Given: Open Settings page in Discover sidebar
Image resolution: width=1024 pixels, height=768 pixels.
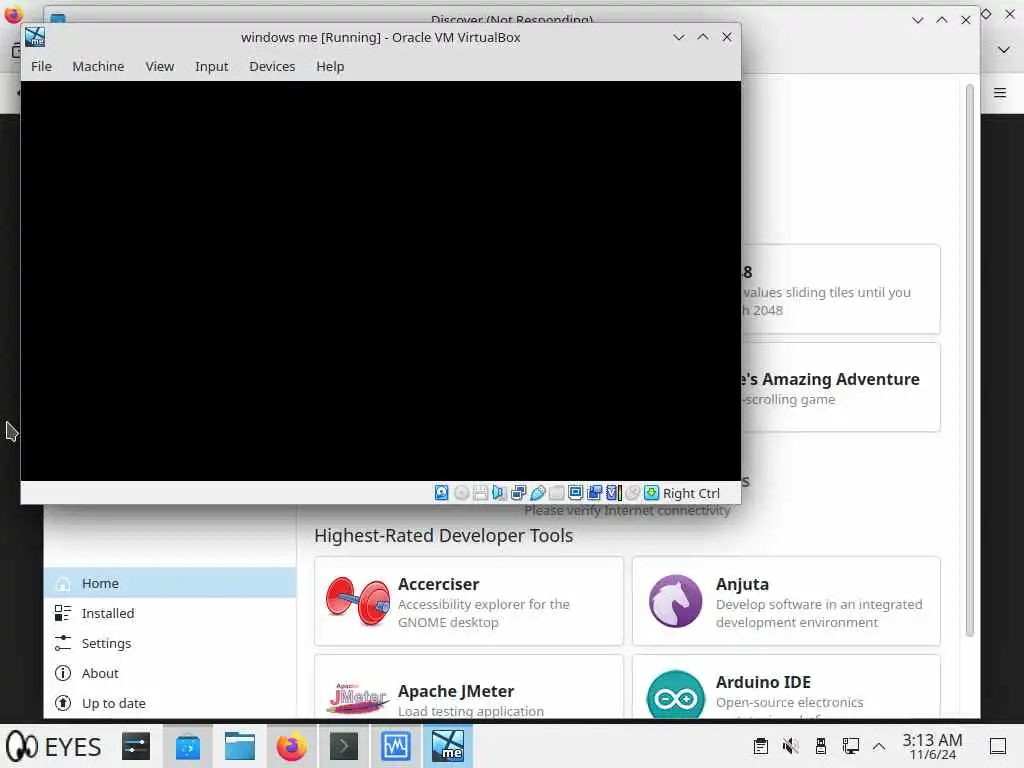Looking at the screenshot, I should tap(170, 643).
